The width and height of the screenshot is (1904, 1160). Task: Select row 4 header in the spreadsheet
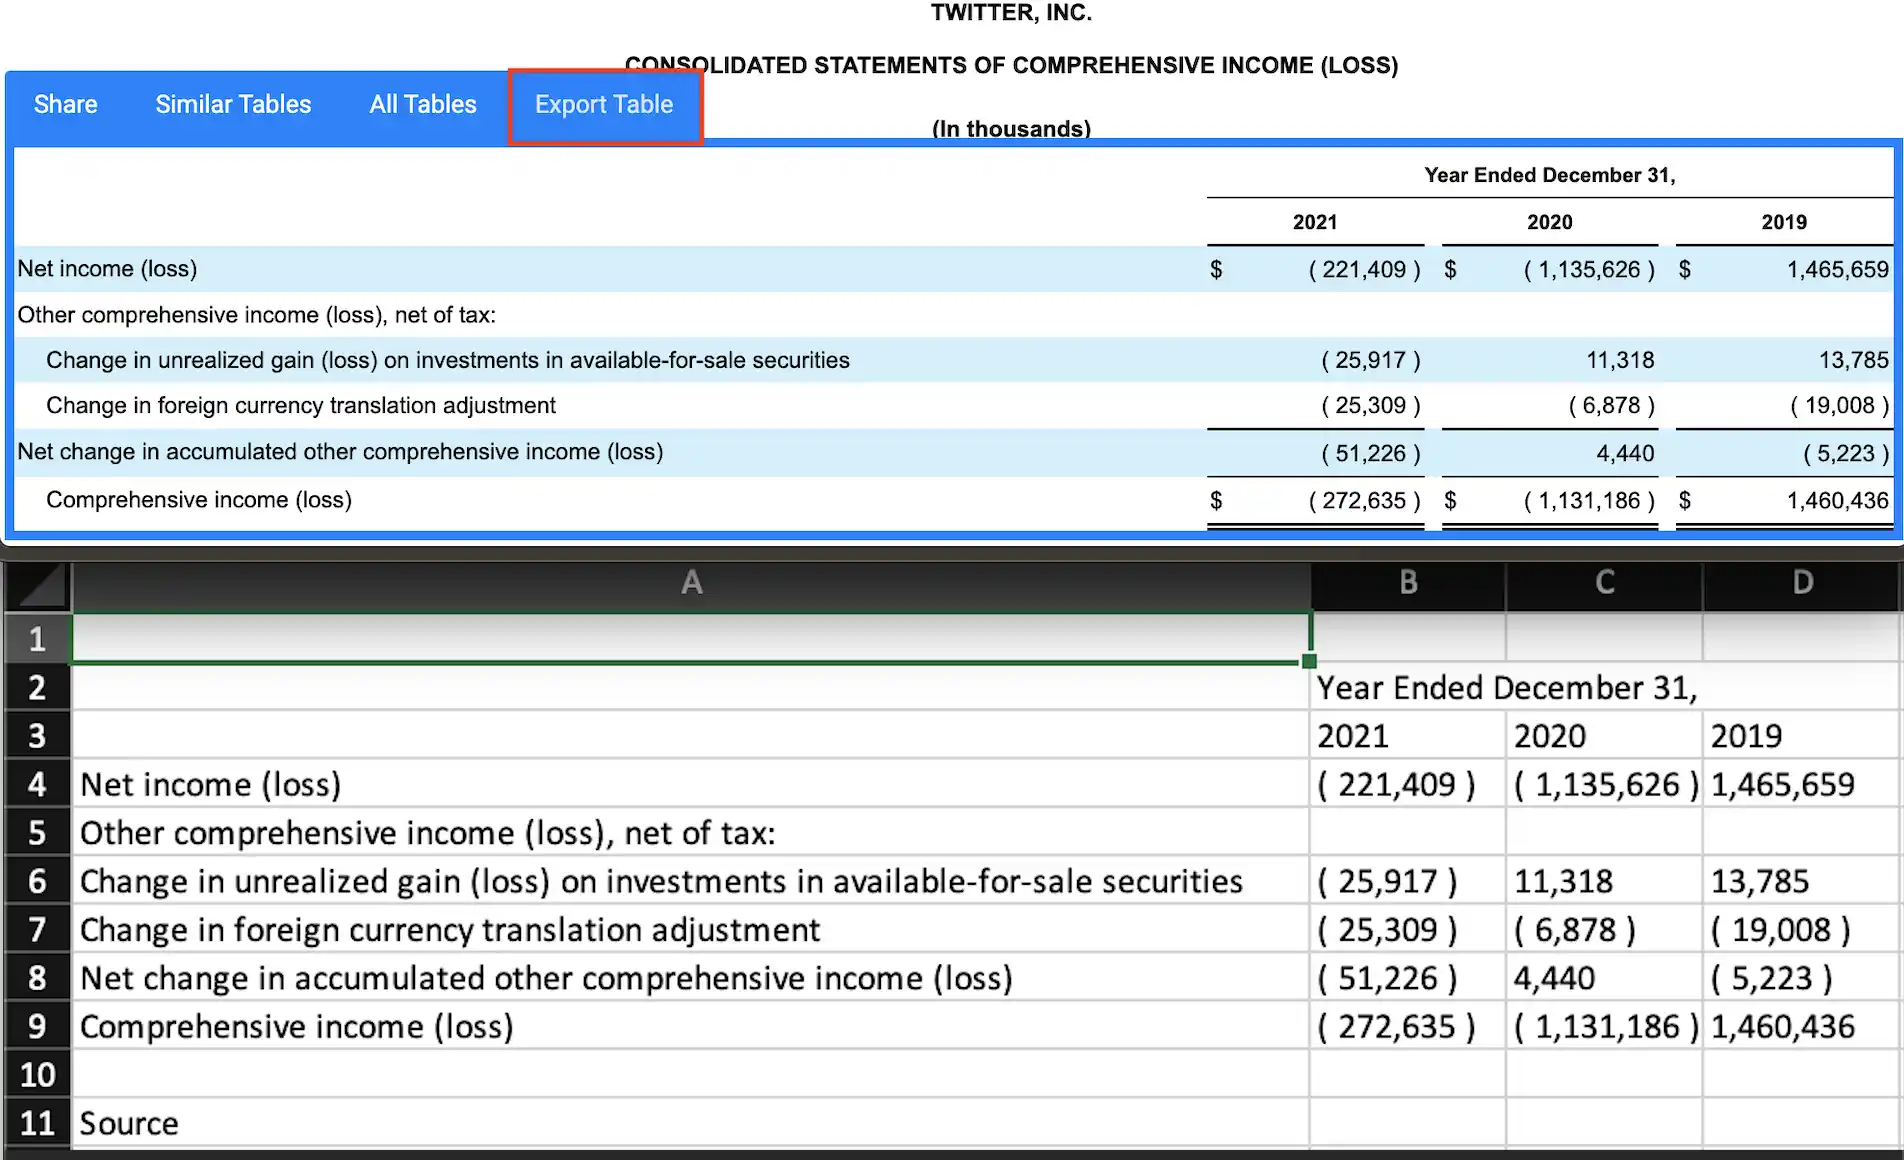[37, 784]
